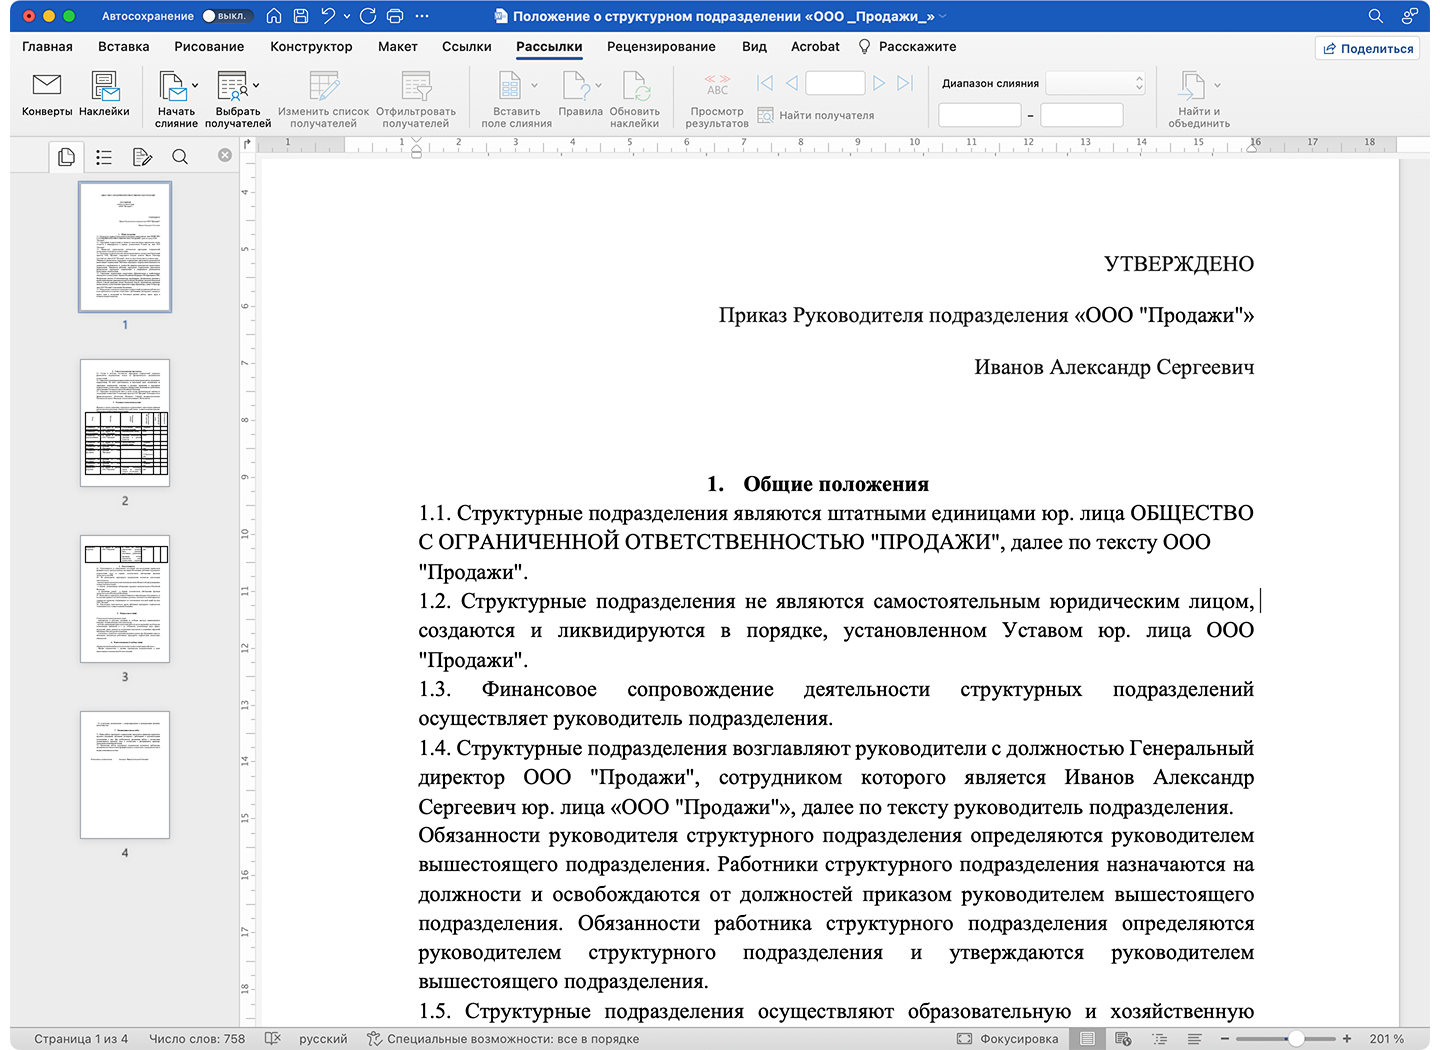Switch to the Рецензирование tab
This screenshot has width=1440, height=1050.
point(661,46)
